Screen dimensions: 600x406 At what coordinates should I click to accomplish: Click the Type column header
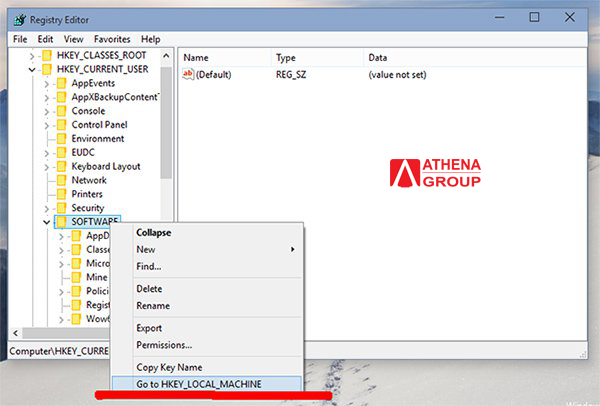pyautogui.click(x=286, y=58)
